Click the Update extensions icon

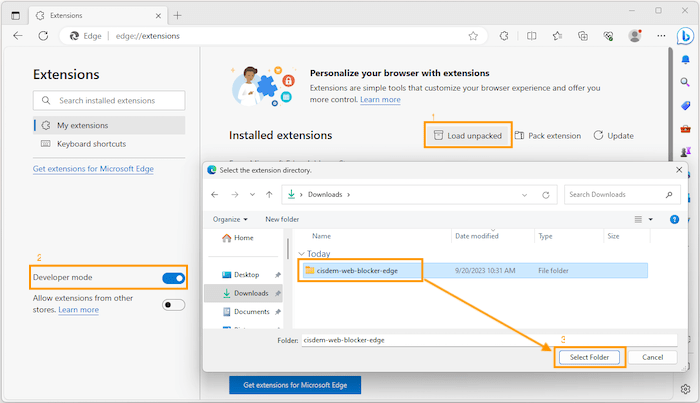tap(613, 135)
